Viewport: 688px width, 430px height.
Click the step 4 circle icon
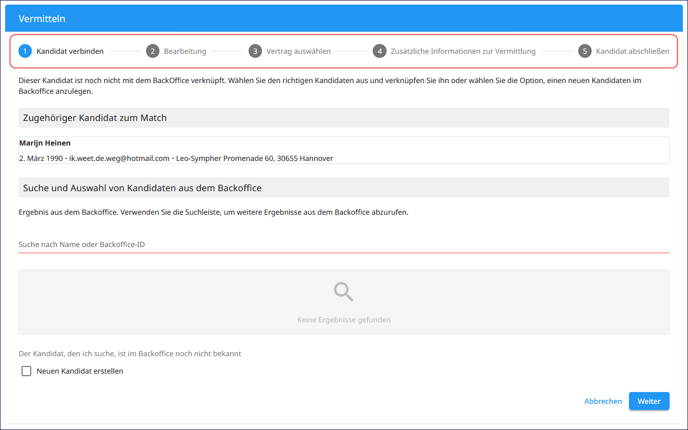coord(380,51)
